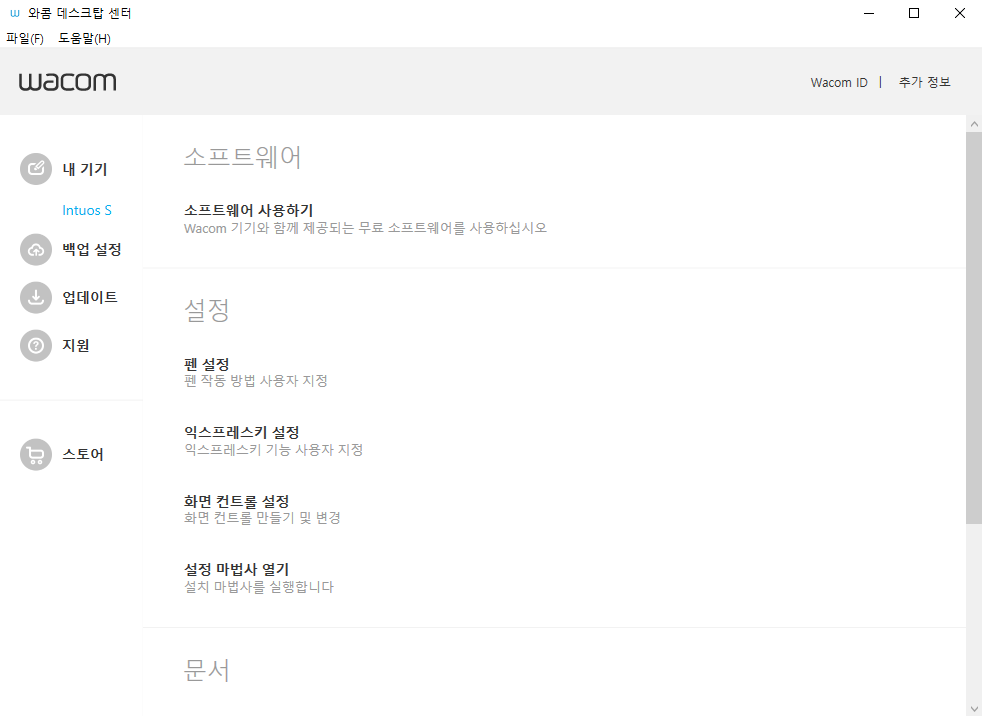This screenshot has height=716, width=982.
Task: Open 소프트웨어 사용하기 option
Action: (x=249, y=210)
